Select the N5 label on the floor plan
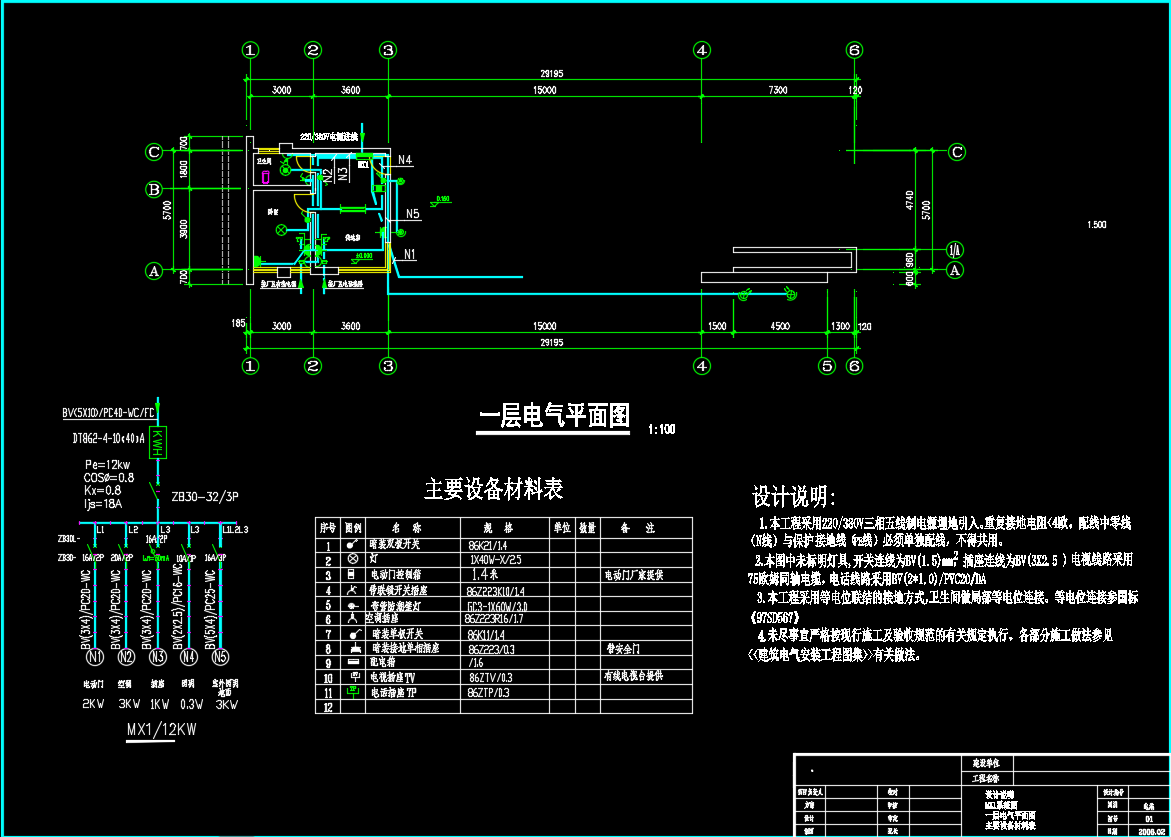This screenshot has height=837, width=1171. pos(412,214)
